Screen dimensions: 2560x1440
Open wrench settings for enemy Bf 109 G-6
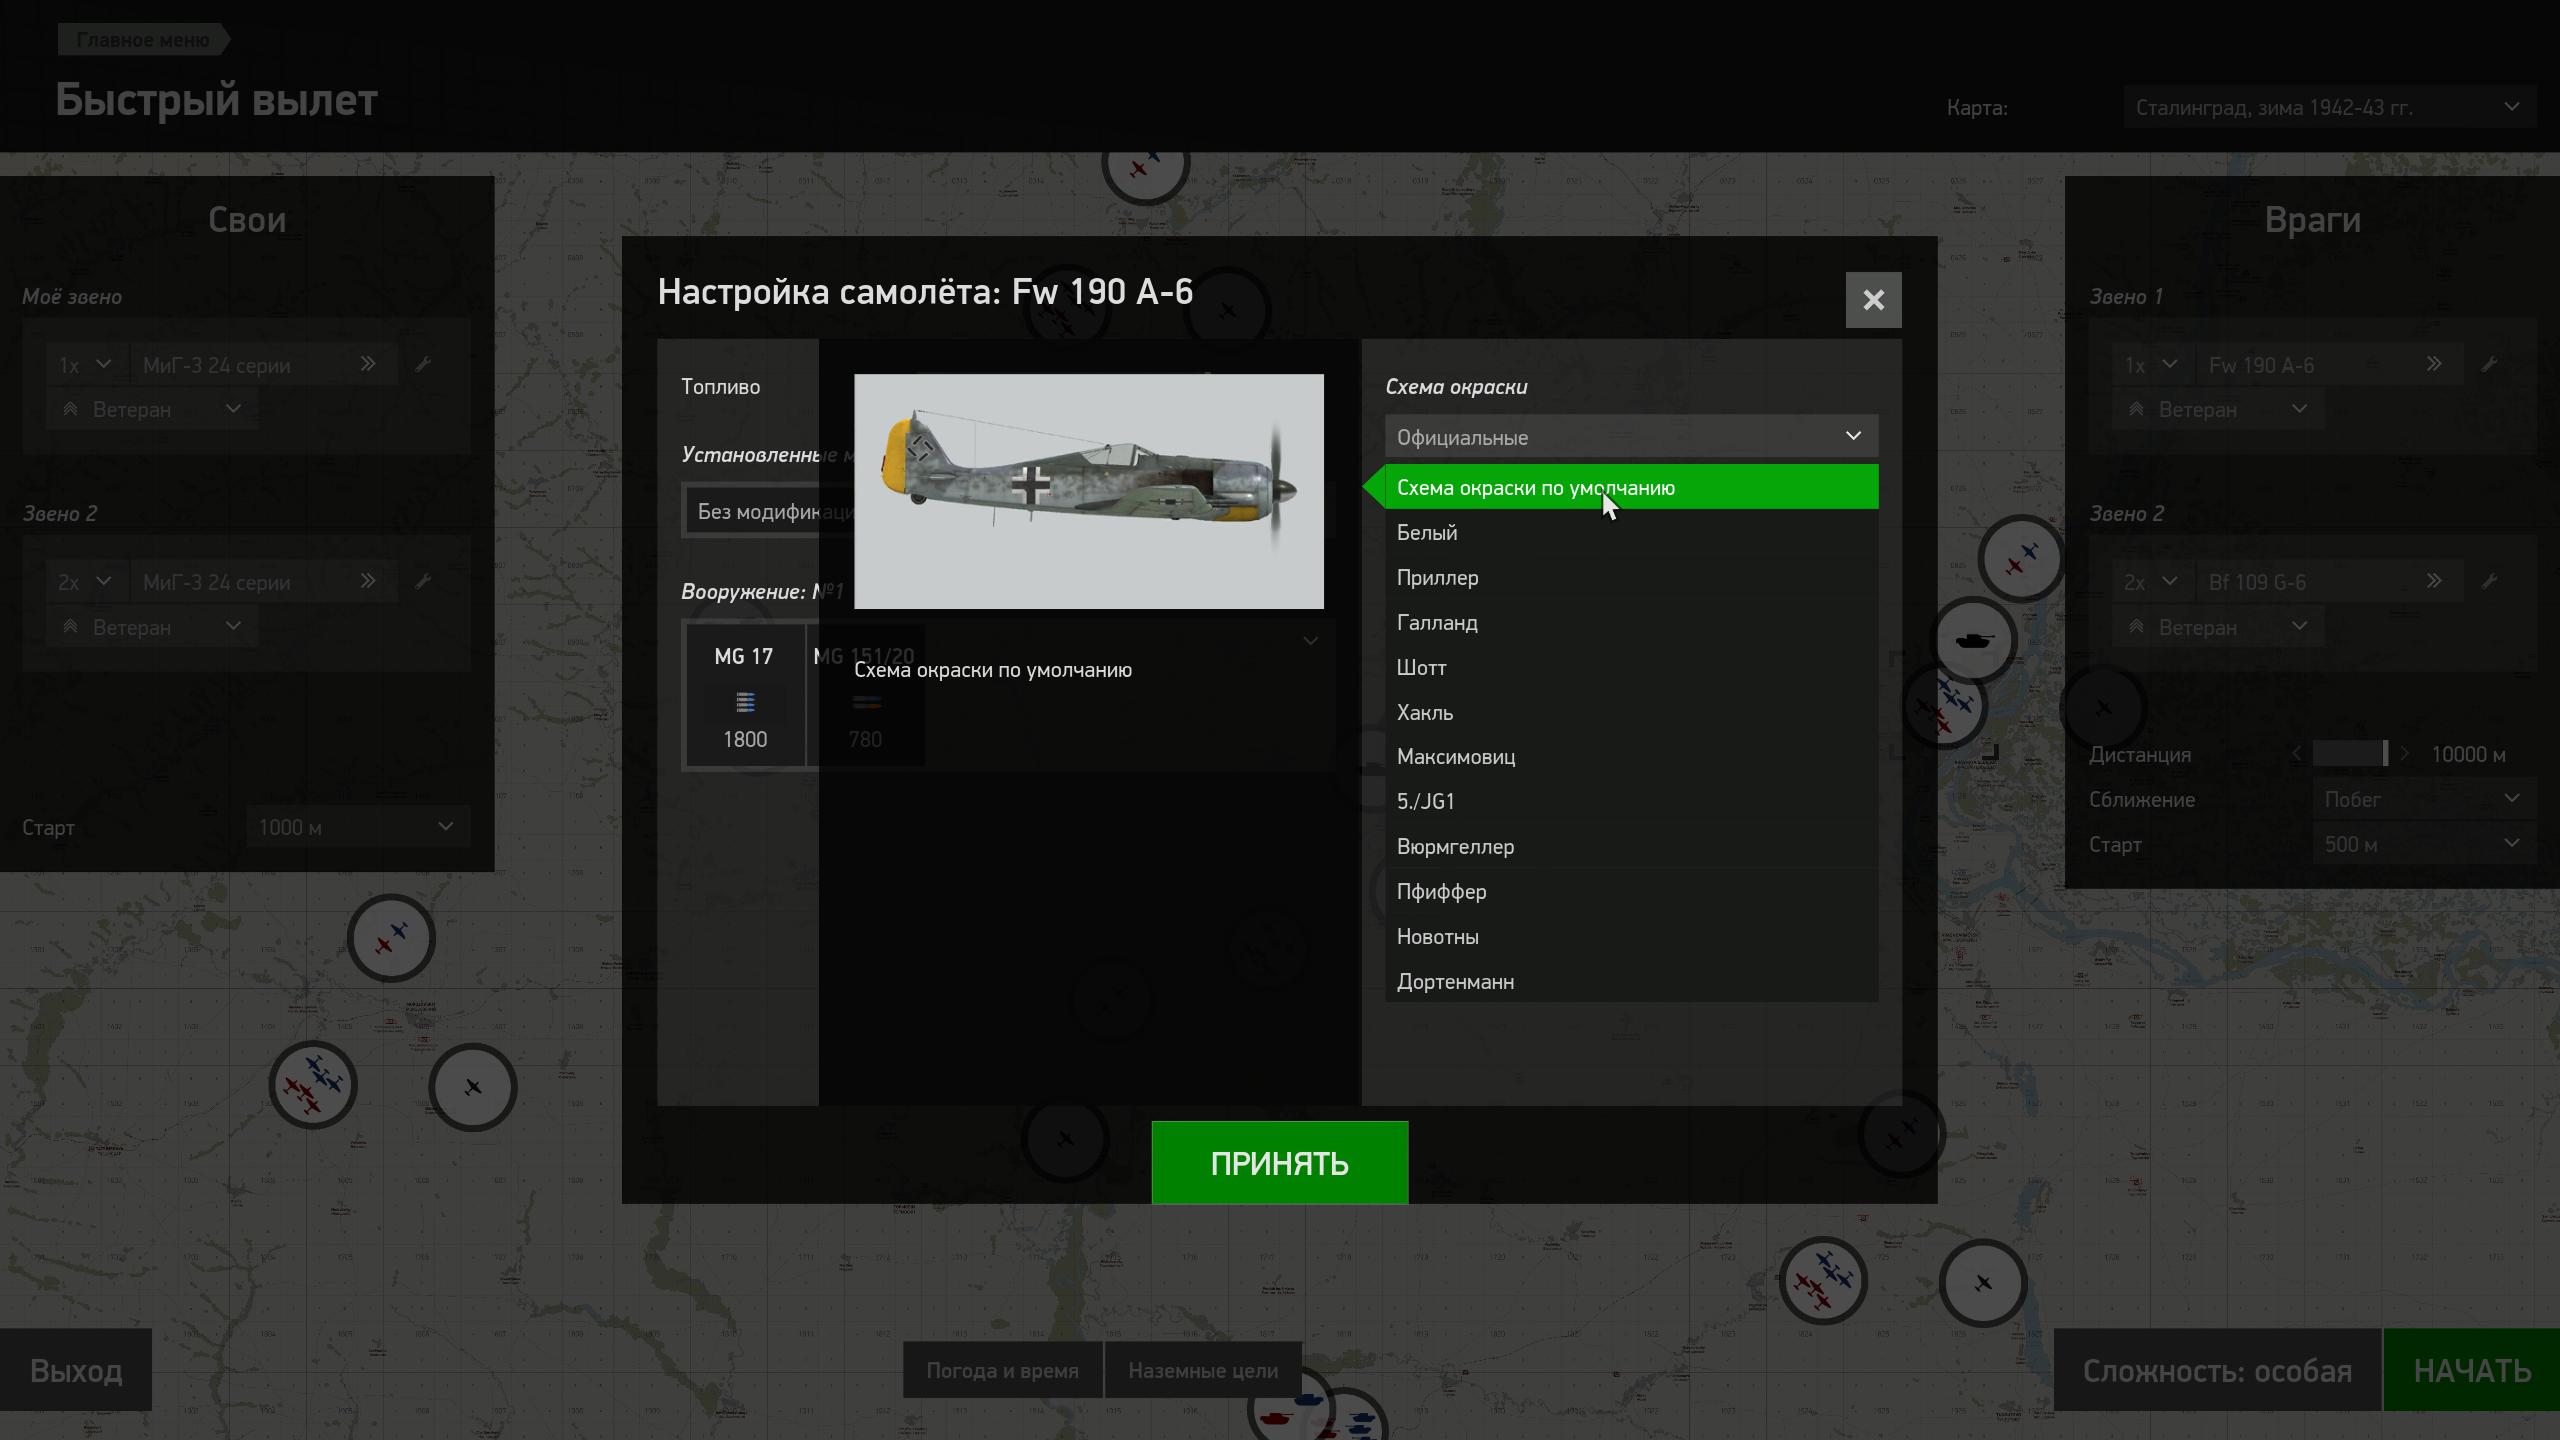[2490, 581]
